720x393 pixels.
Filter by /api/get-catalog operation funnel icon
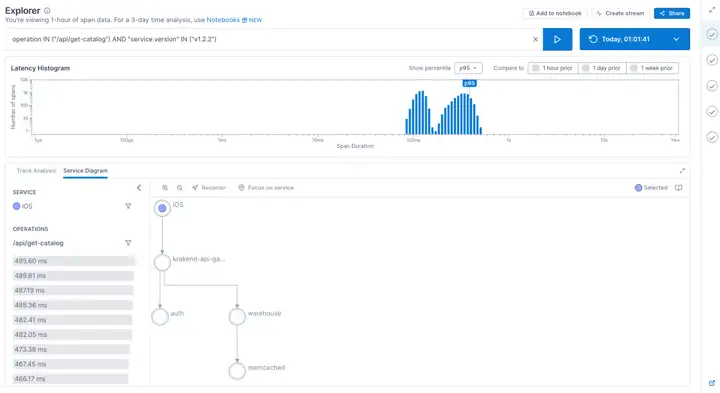point(128,243)
